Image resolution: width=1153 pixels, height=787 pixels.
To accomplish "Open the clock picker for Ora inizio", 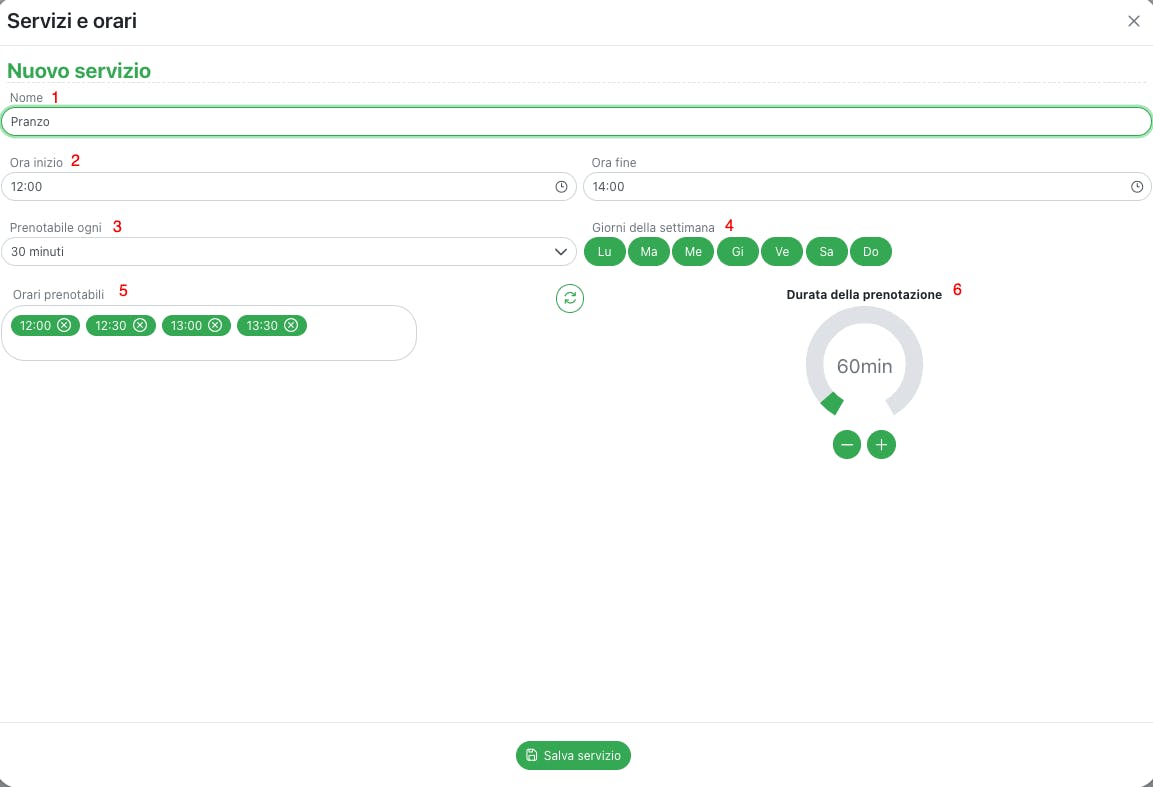I will (x=561, y=187).
